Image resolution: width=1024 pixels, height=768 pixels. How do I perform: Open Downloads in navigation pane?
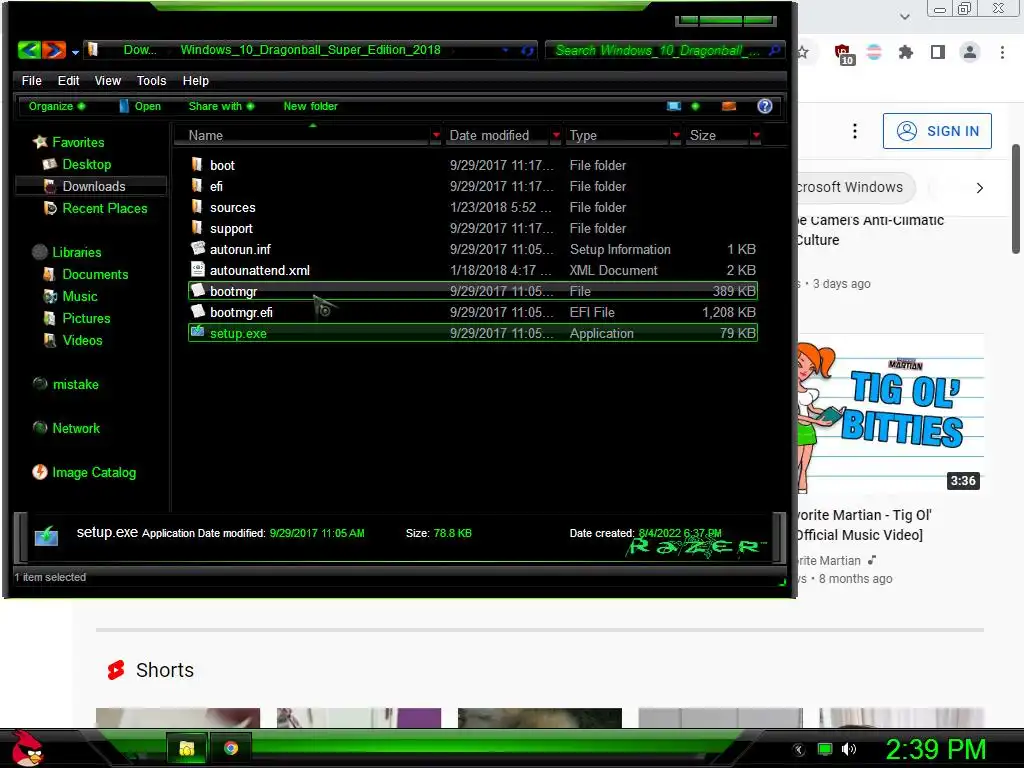pyautogui.click(x=93, y=186)
